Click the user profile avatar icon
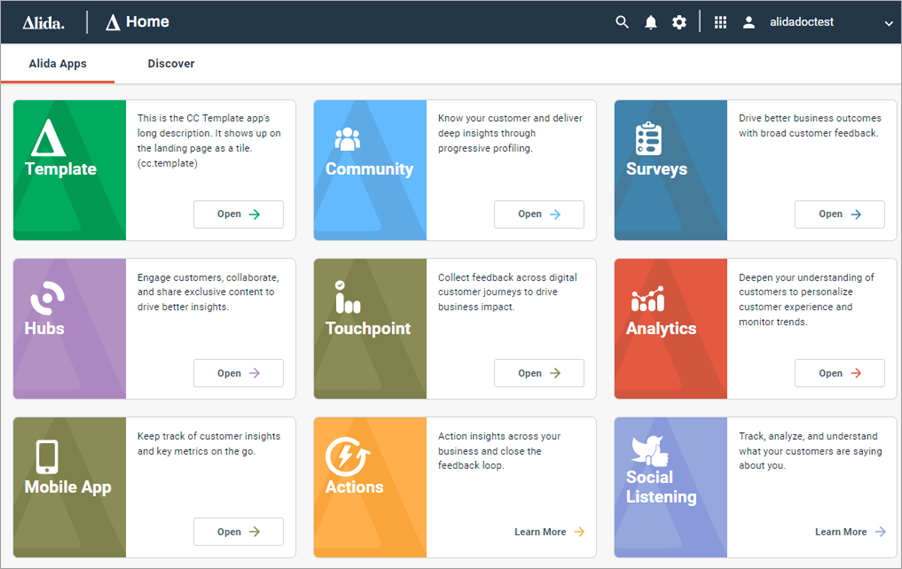902x569 pixels. [x=748, y=22]
